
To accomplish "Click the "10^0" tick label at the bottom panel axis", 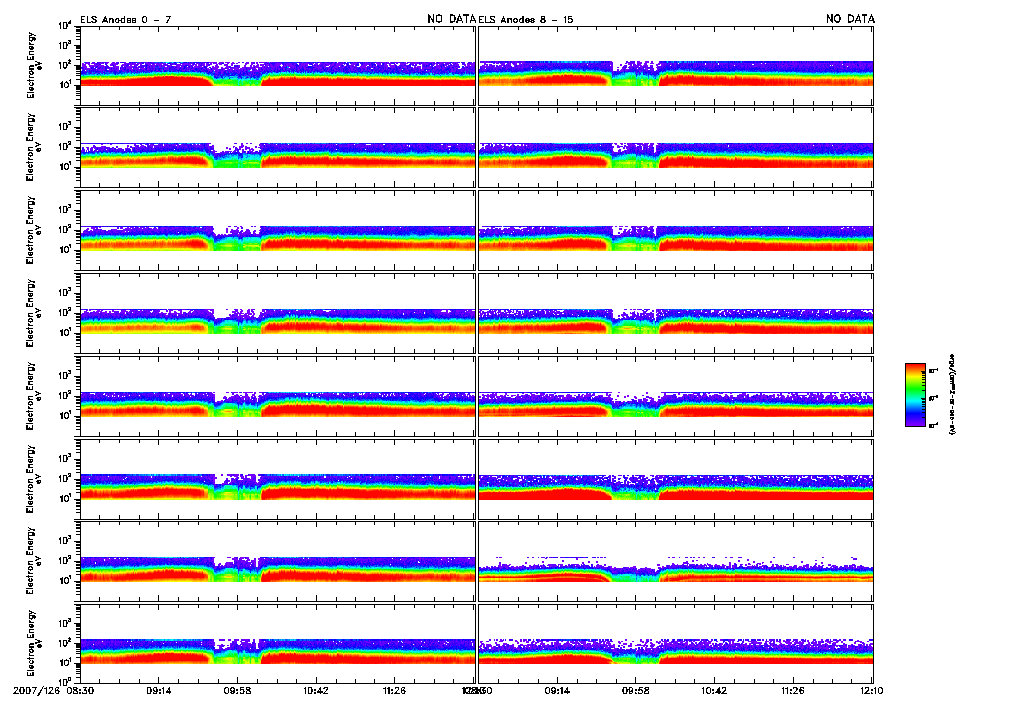I will pos(65,681).
